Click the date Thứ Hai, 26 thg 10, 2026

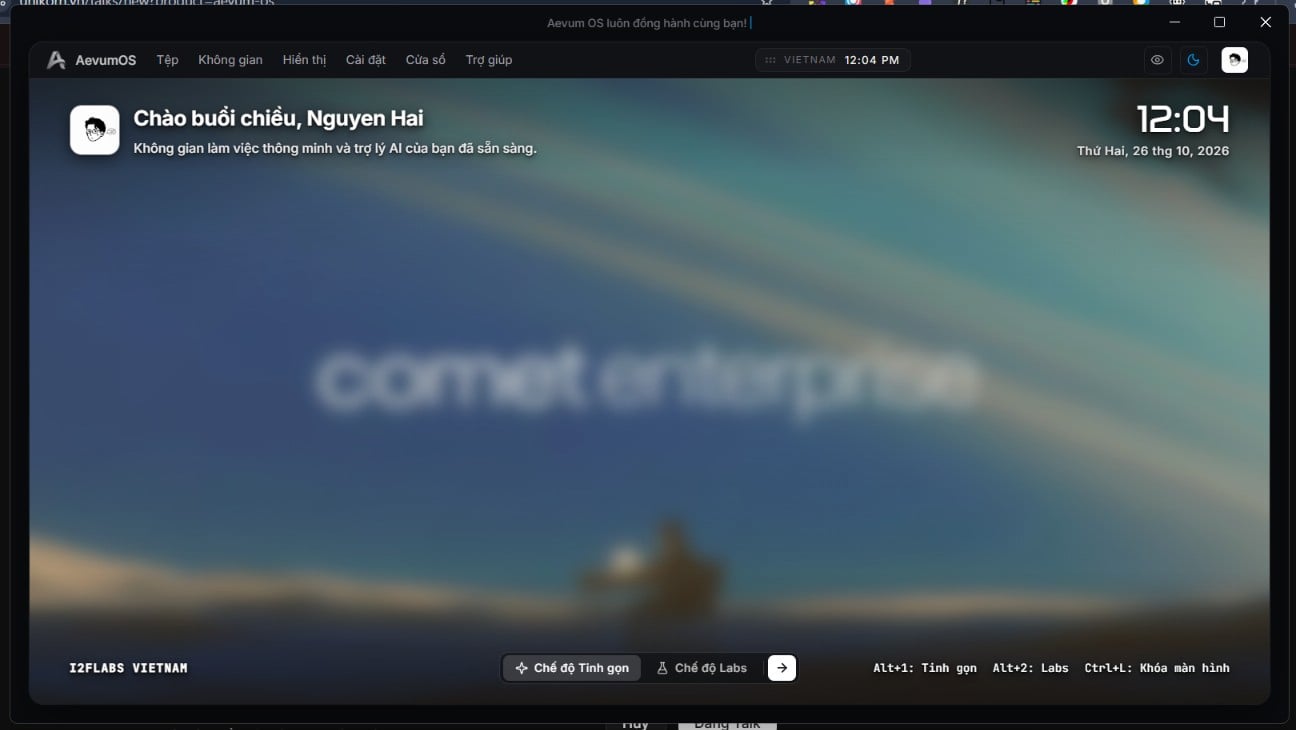(x=1153, y=151)
